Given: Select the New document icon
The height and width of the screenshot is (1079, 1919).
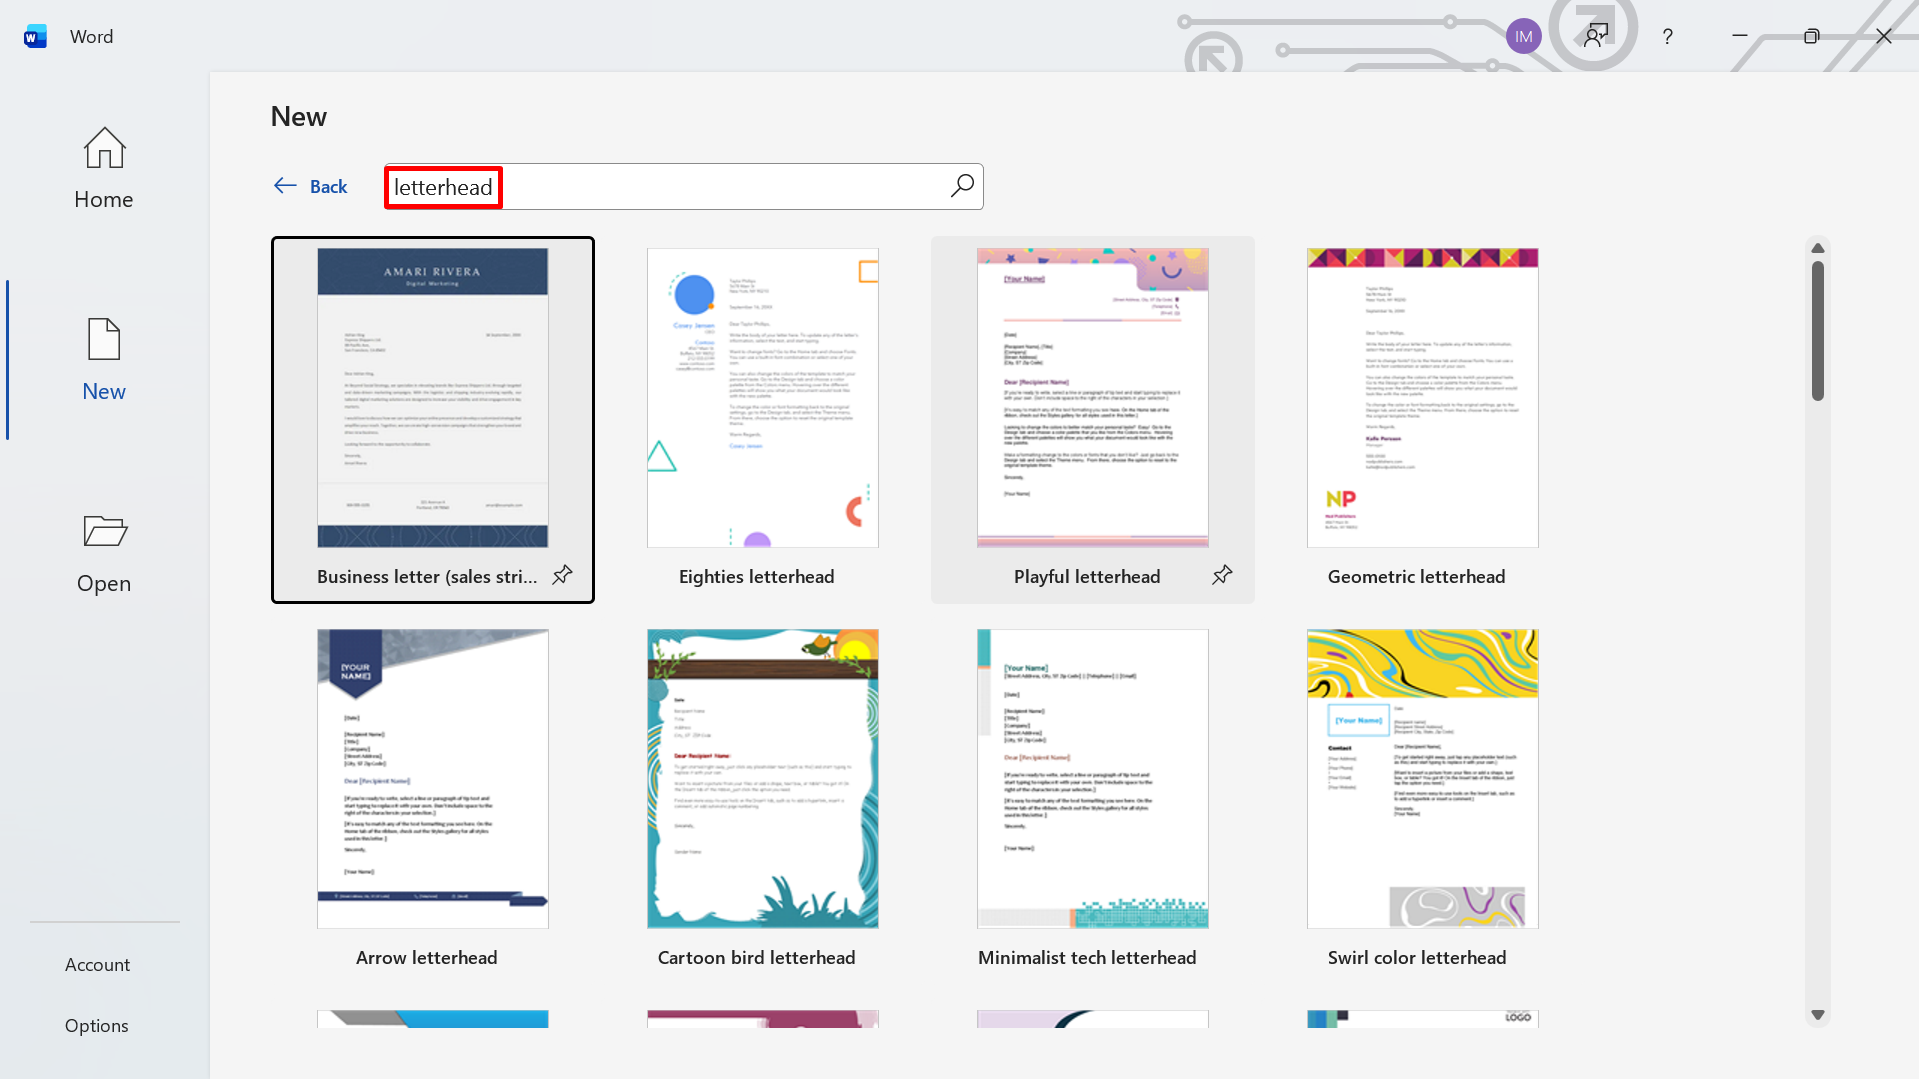Looking at the screenshot, I should point(104,339).
